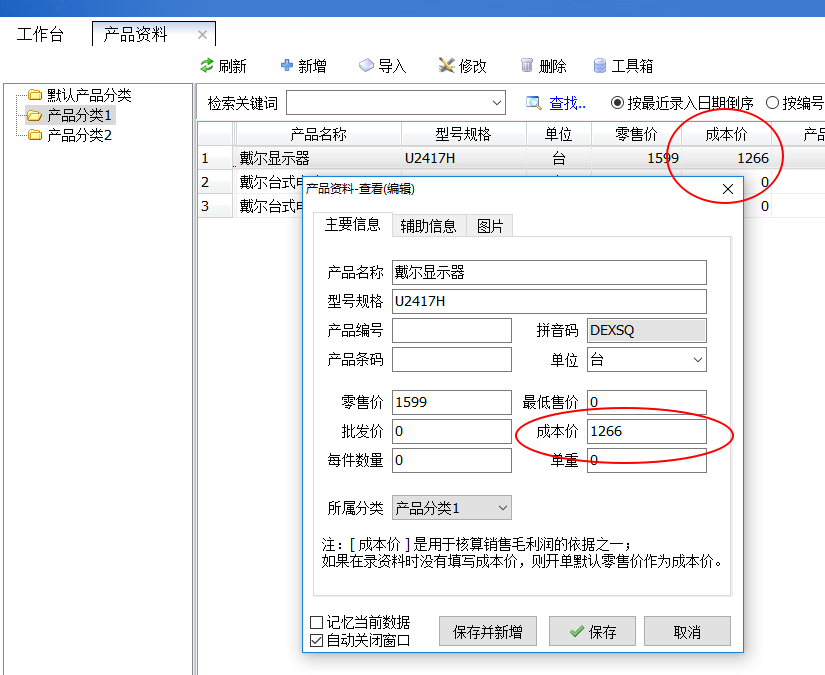Switch to the 工作台 tab
Image resolution: width=825 pixels, height=675 pixels.
click(41, 35)
